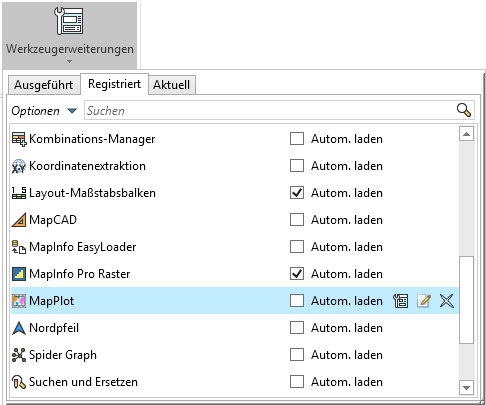Image resolution: width=486 pixels, height=405 pixels.
Task: Run MapPlot via the wrench-list icon
Action: [401, 301]
